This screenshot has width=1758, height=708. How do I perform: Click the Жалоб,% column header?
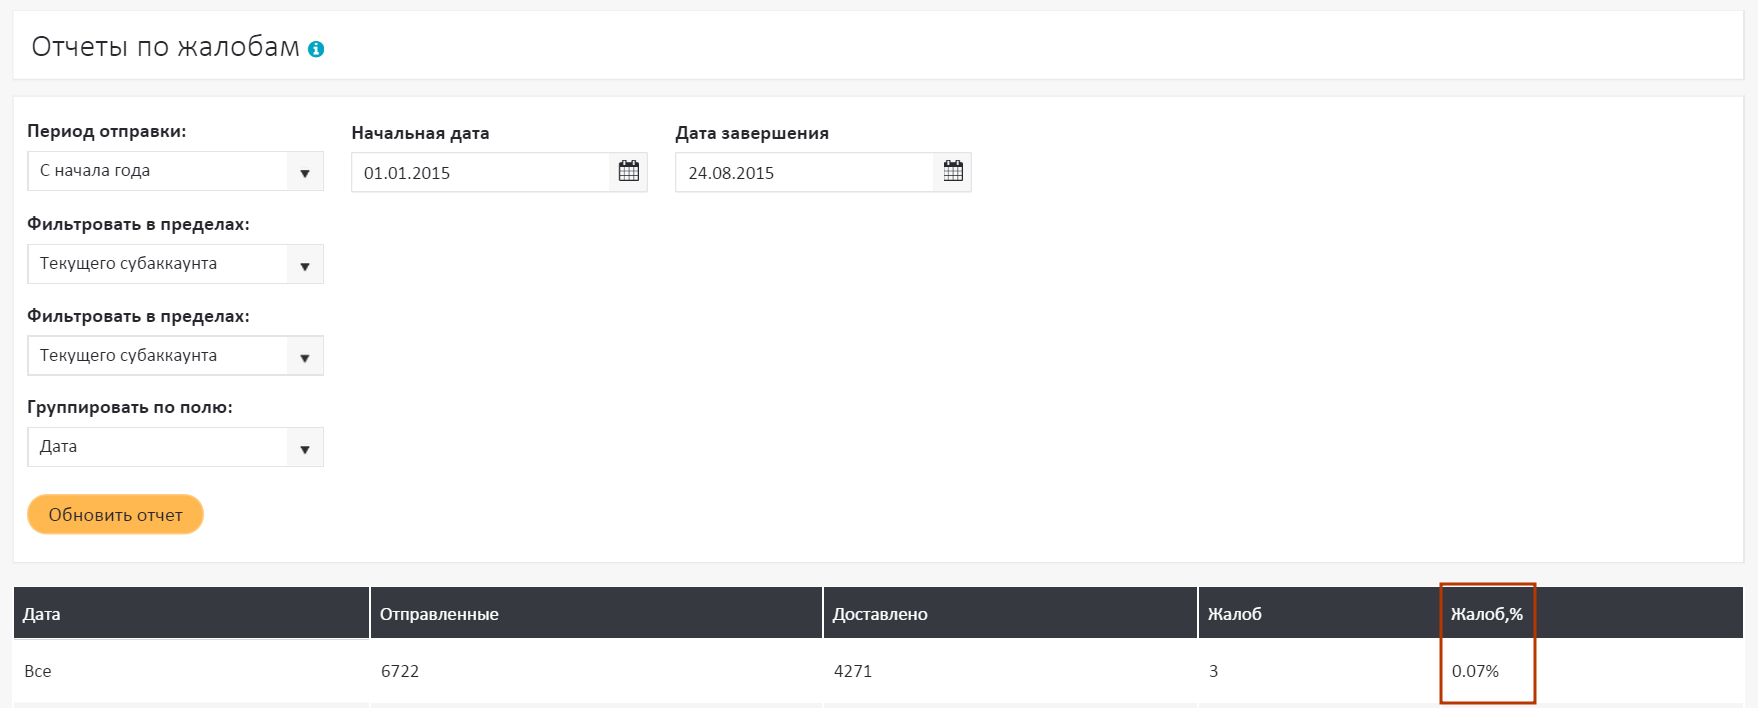pos(1486,614)
